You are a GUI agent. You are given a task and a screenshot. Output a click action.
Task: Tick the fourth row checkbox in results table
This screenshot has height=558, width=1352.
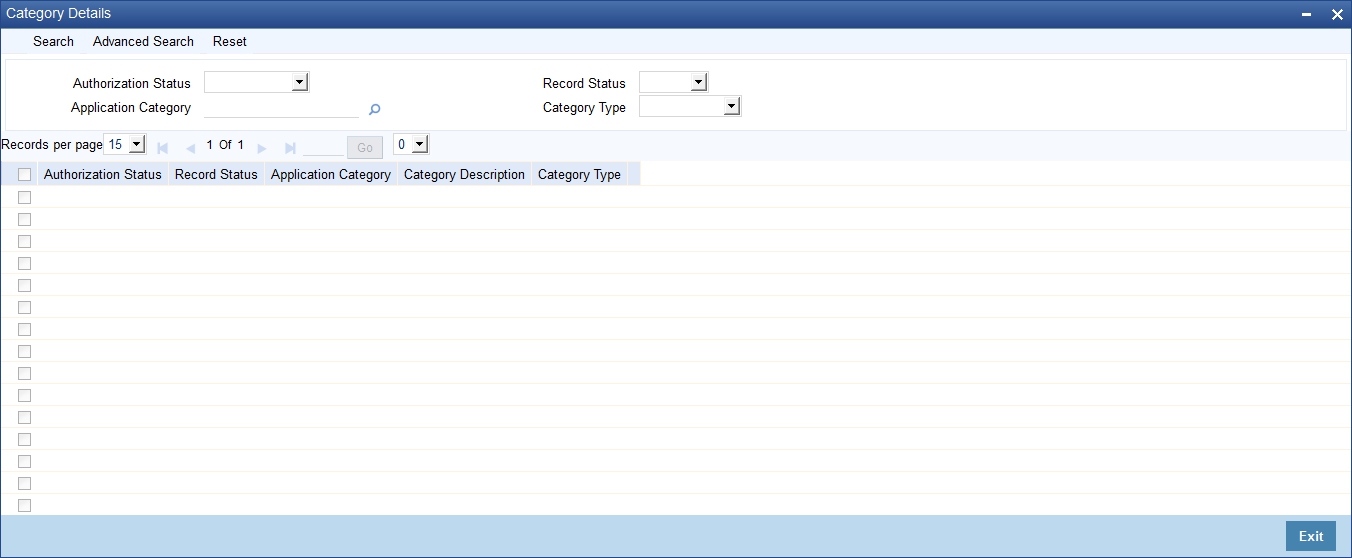pyautogui.click(x=25, y=263)
